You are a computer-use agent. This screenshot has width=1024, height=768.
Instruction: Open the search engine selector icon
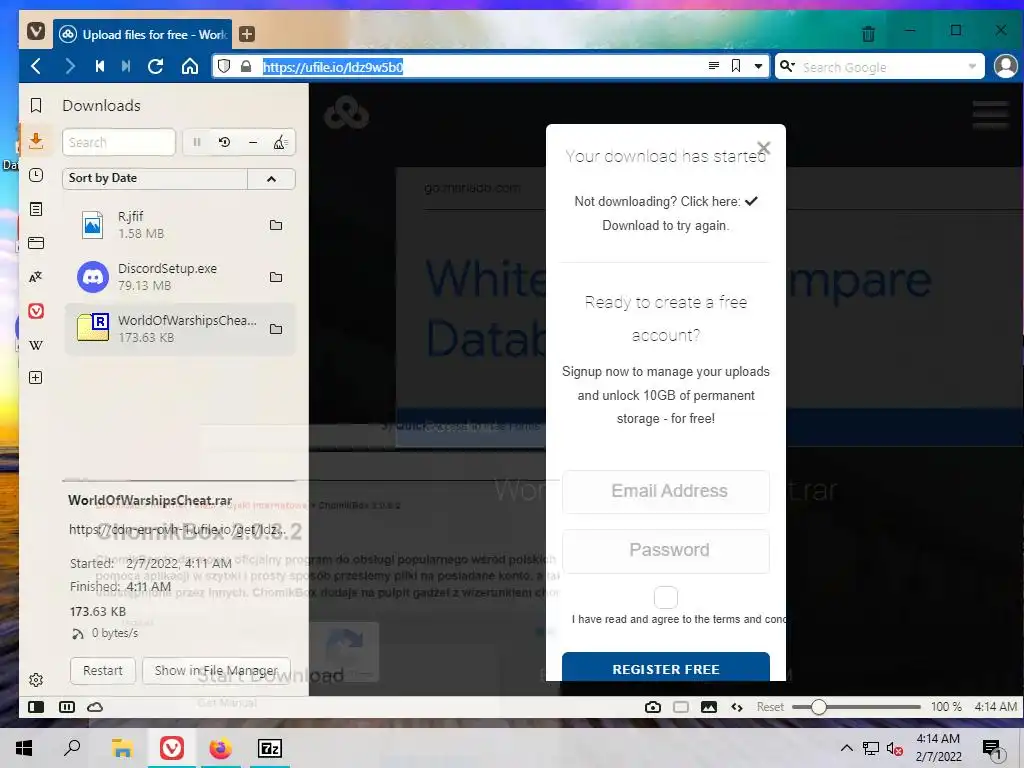pos(788,66)
